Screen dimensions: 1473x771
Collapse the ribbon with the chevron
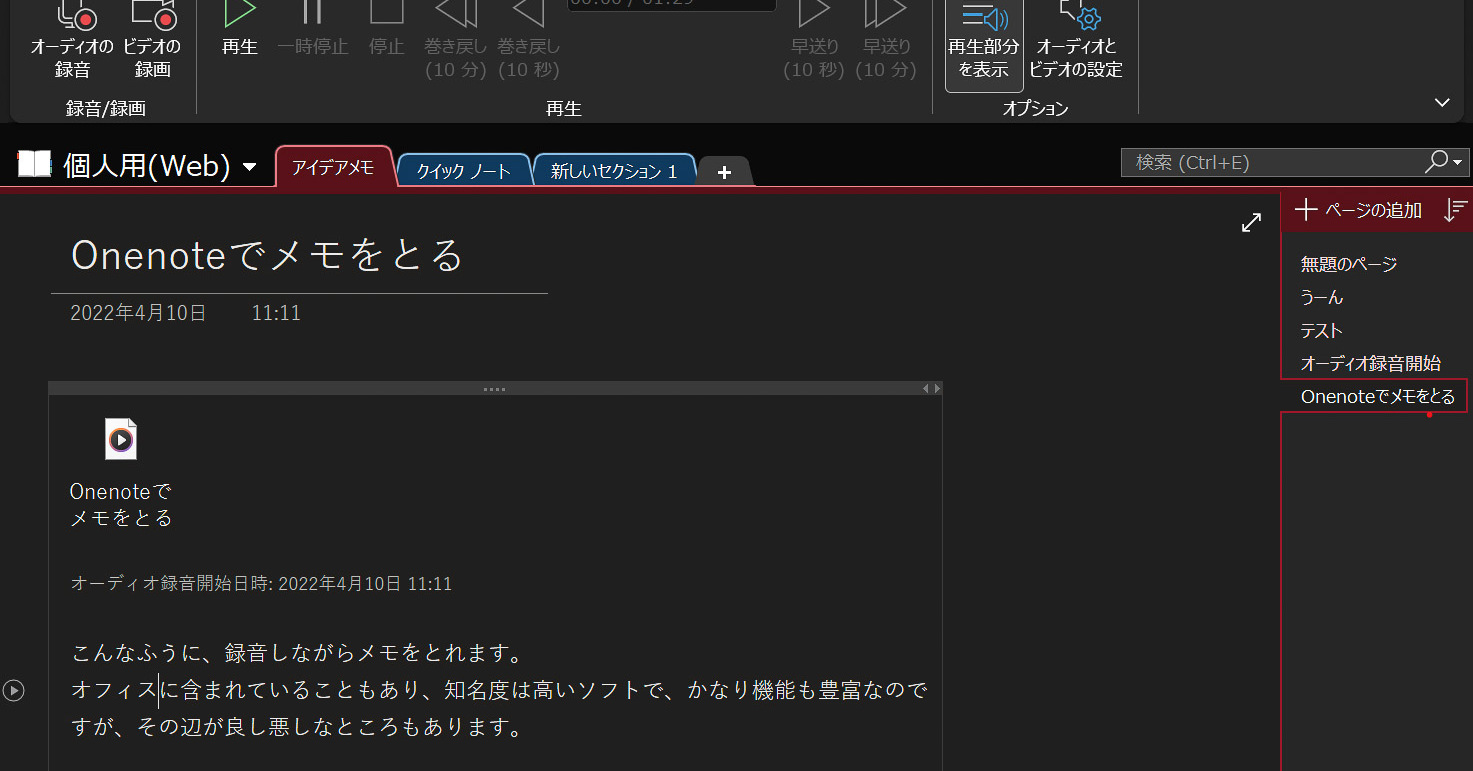coord(1442,102)
